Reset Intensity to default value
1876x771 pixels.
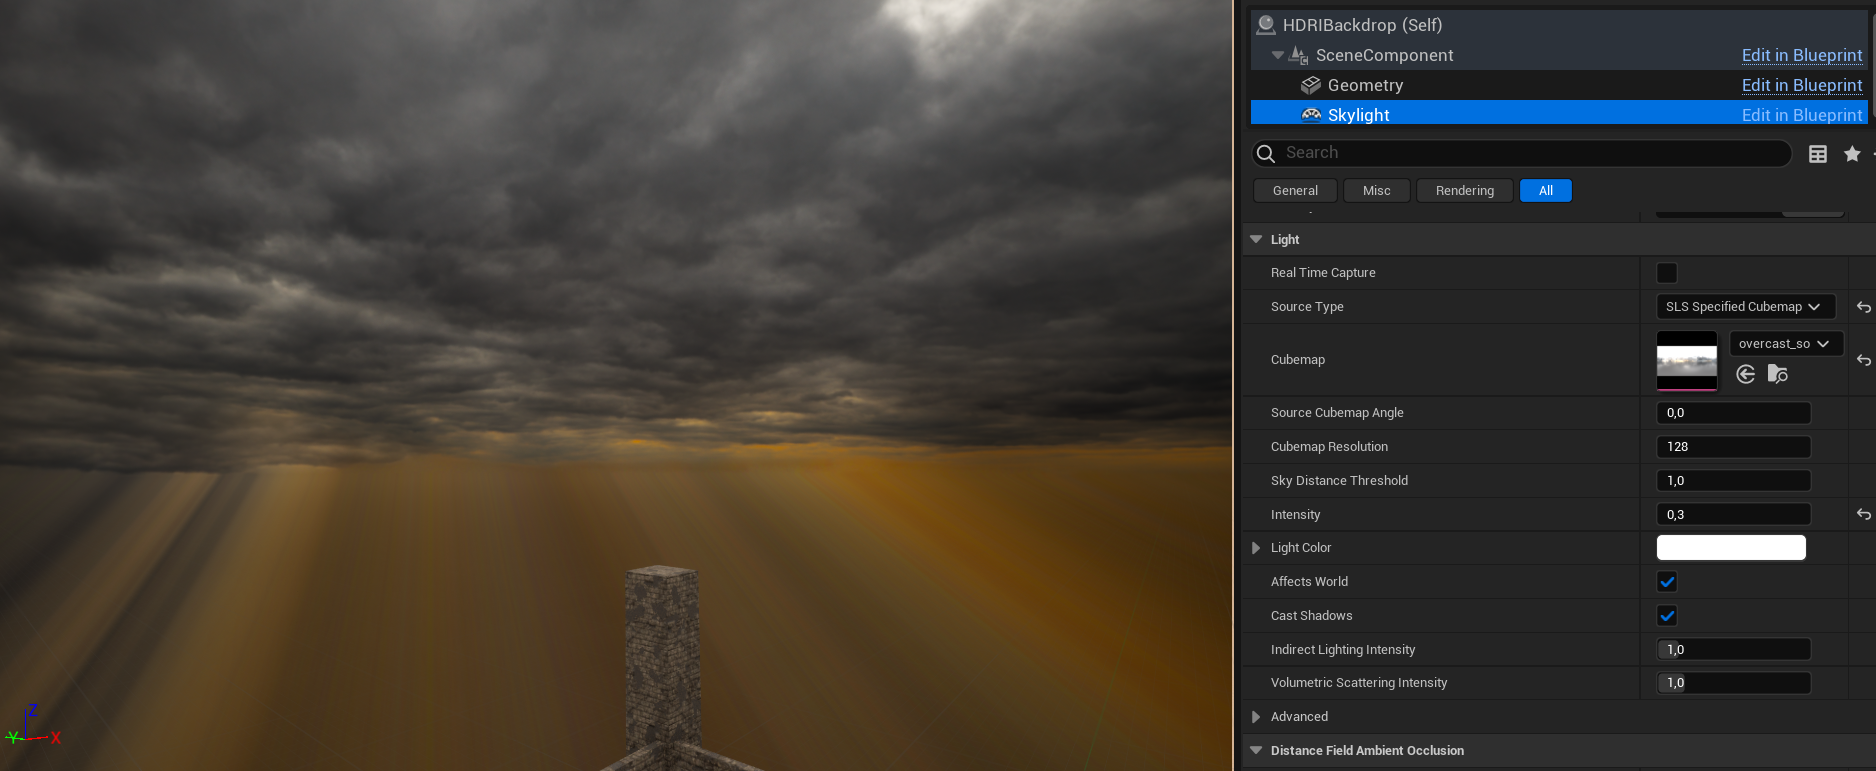point(1864,514)
